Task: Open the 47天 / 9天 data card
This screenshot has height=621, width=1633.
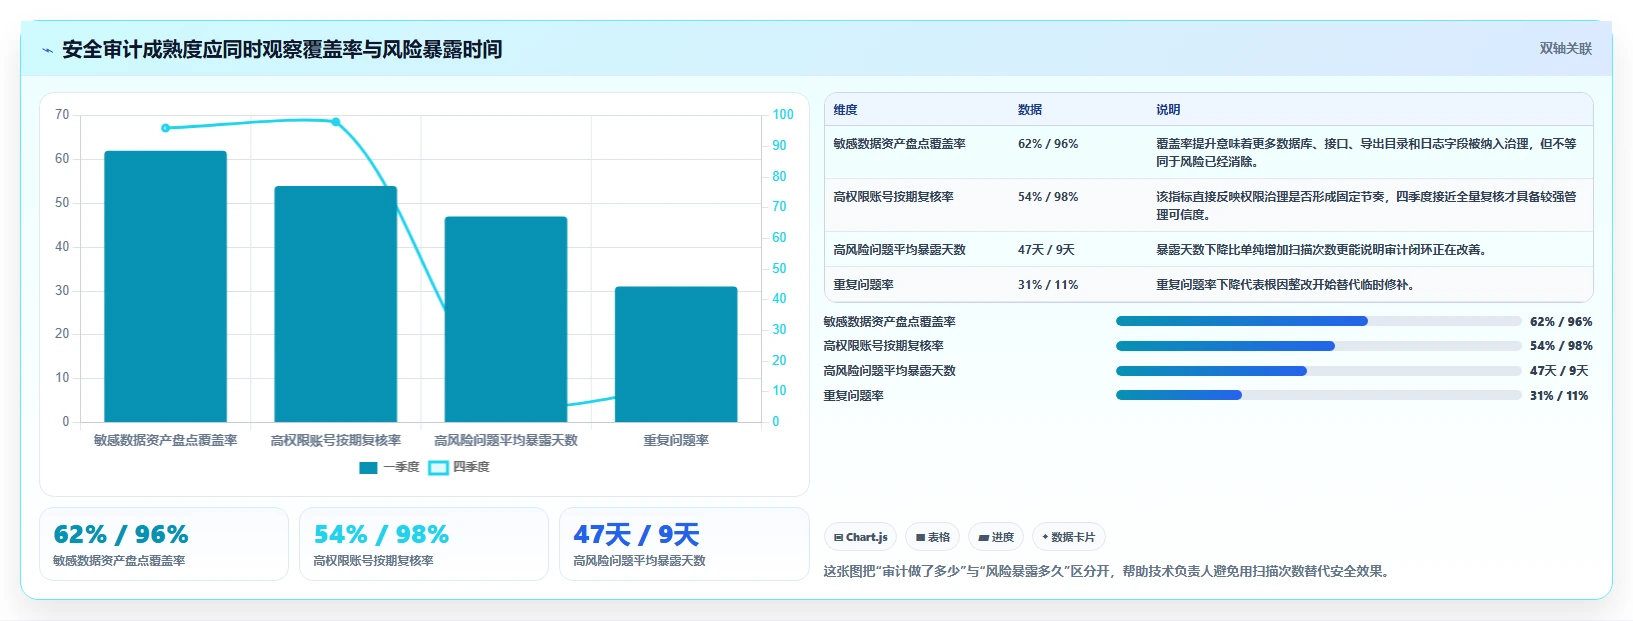Action: pyautogui.click(x=684, y=544)
